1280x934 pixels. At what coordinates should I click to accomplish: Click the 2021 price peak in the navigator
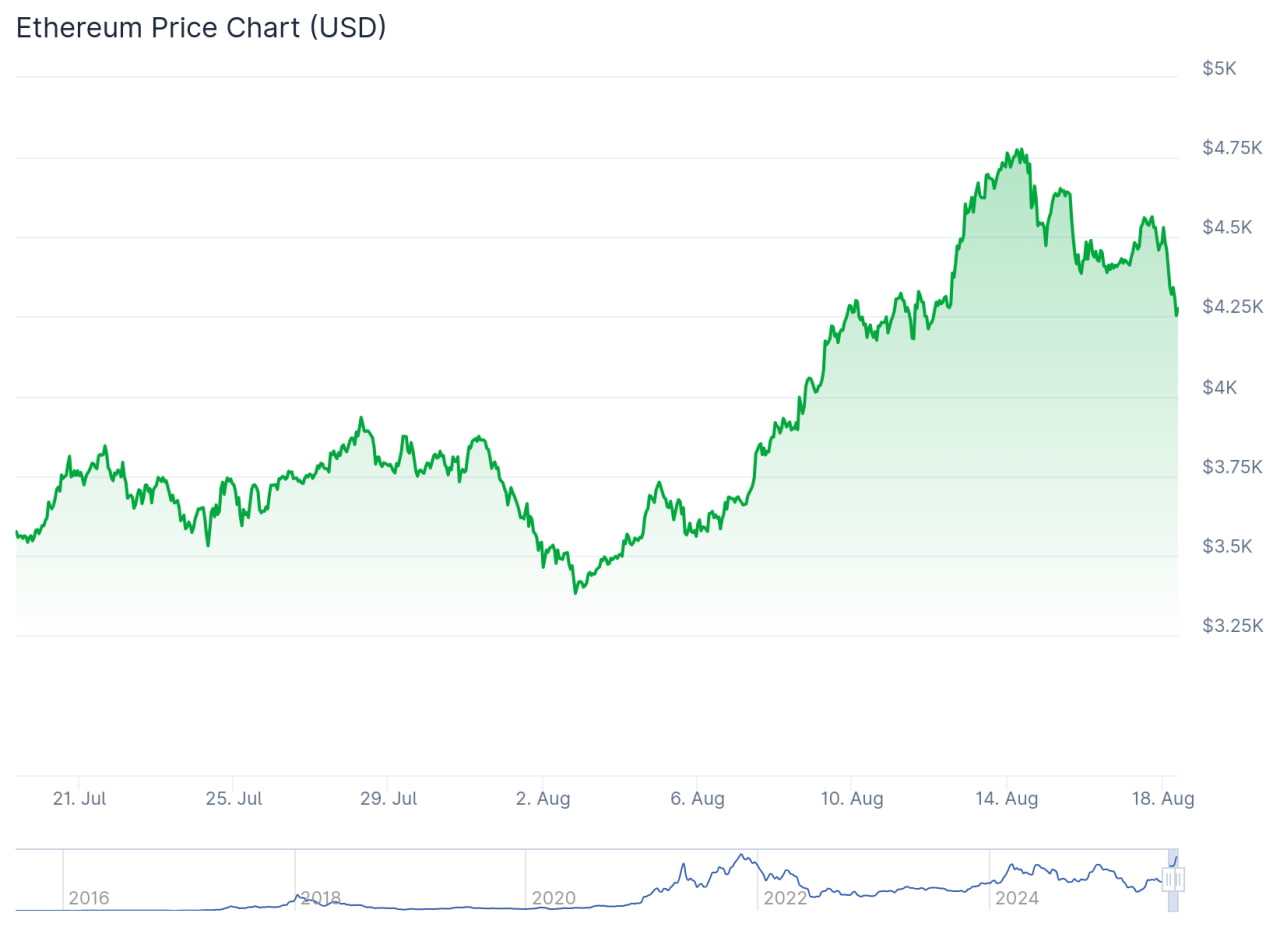point(741,856)
